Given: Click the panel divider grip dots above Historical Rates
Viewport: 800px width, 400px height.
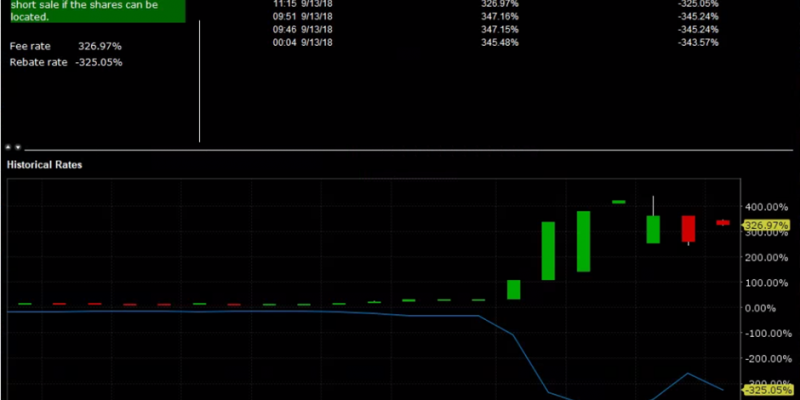Looking at the screenshot, I should coord(13,147).
